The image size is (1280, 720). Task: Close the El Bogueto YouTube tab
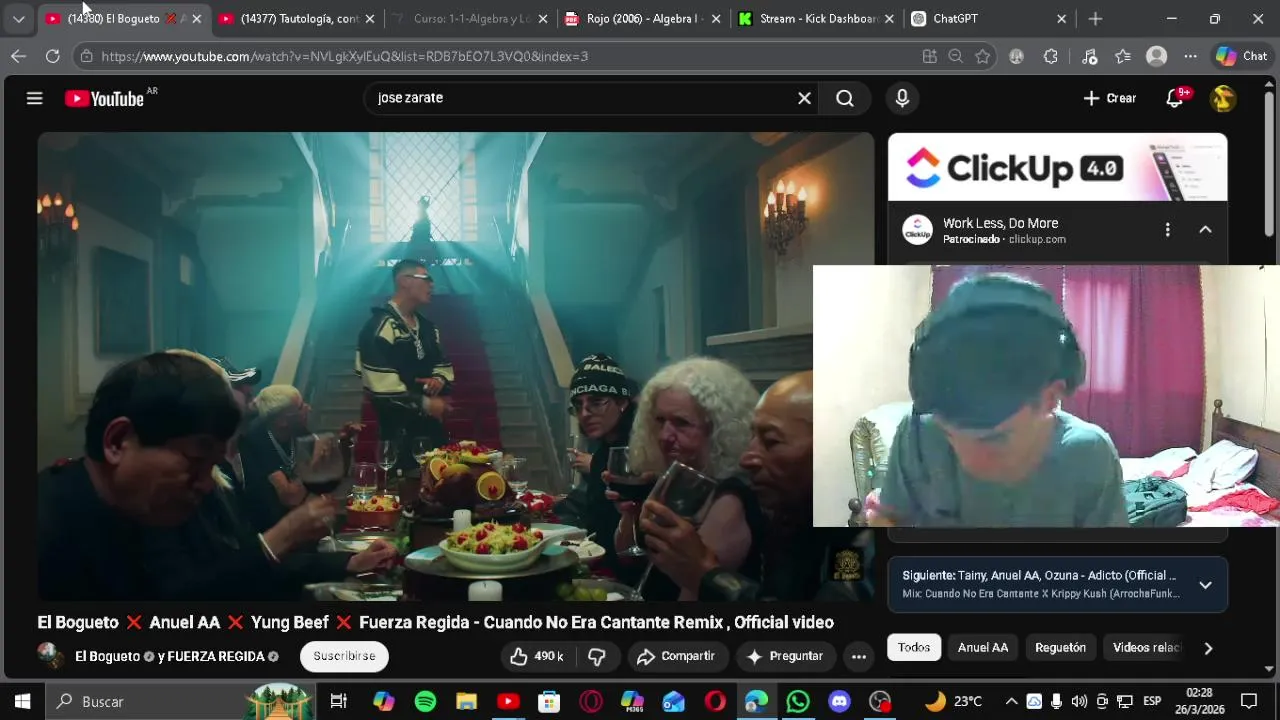(196, 19)
